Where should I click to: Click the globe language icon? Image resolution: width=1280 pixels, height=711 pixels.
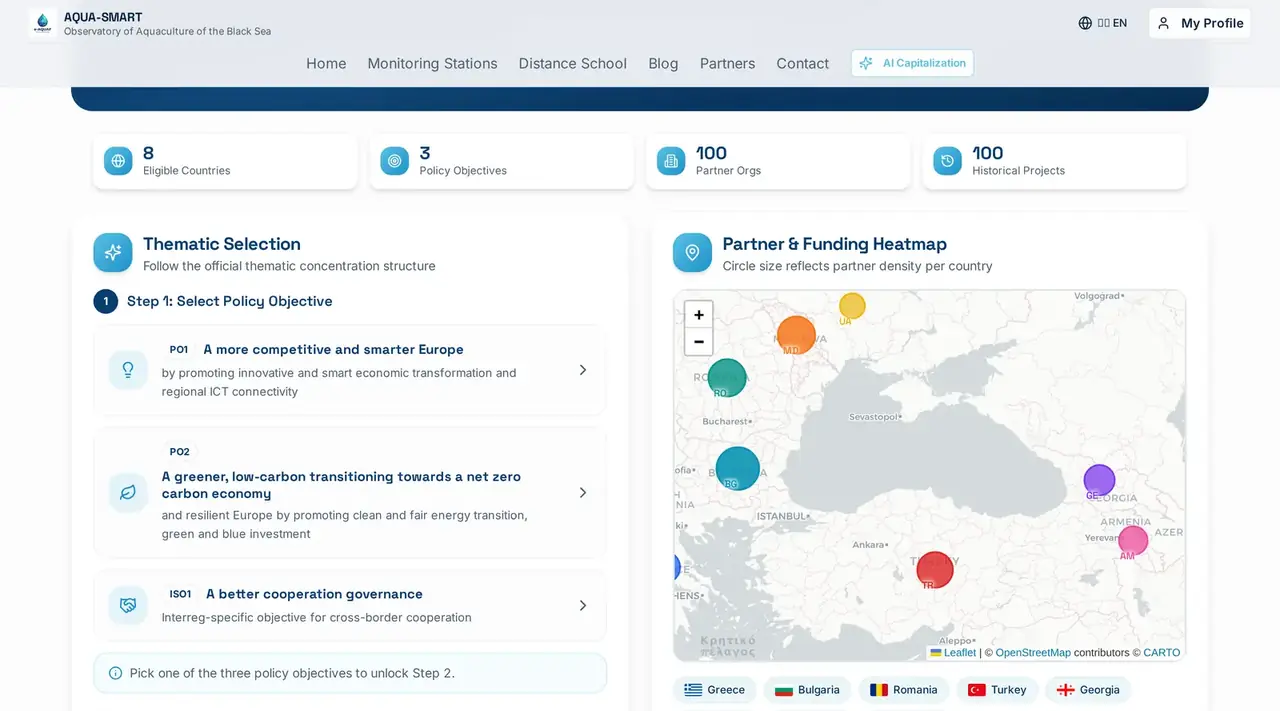(1085, 23)
